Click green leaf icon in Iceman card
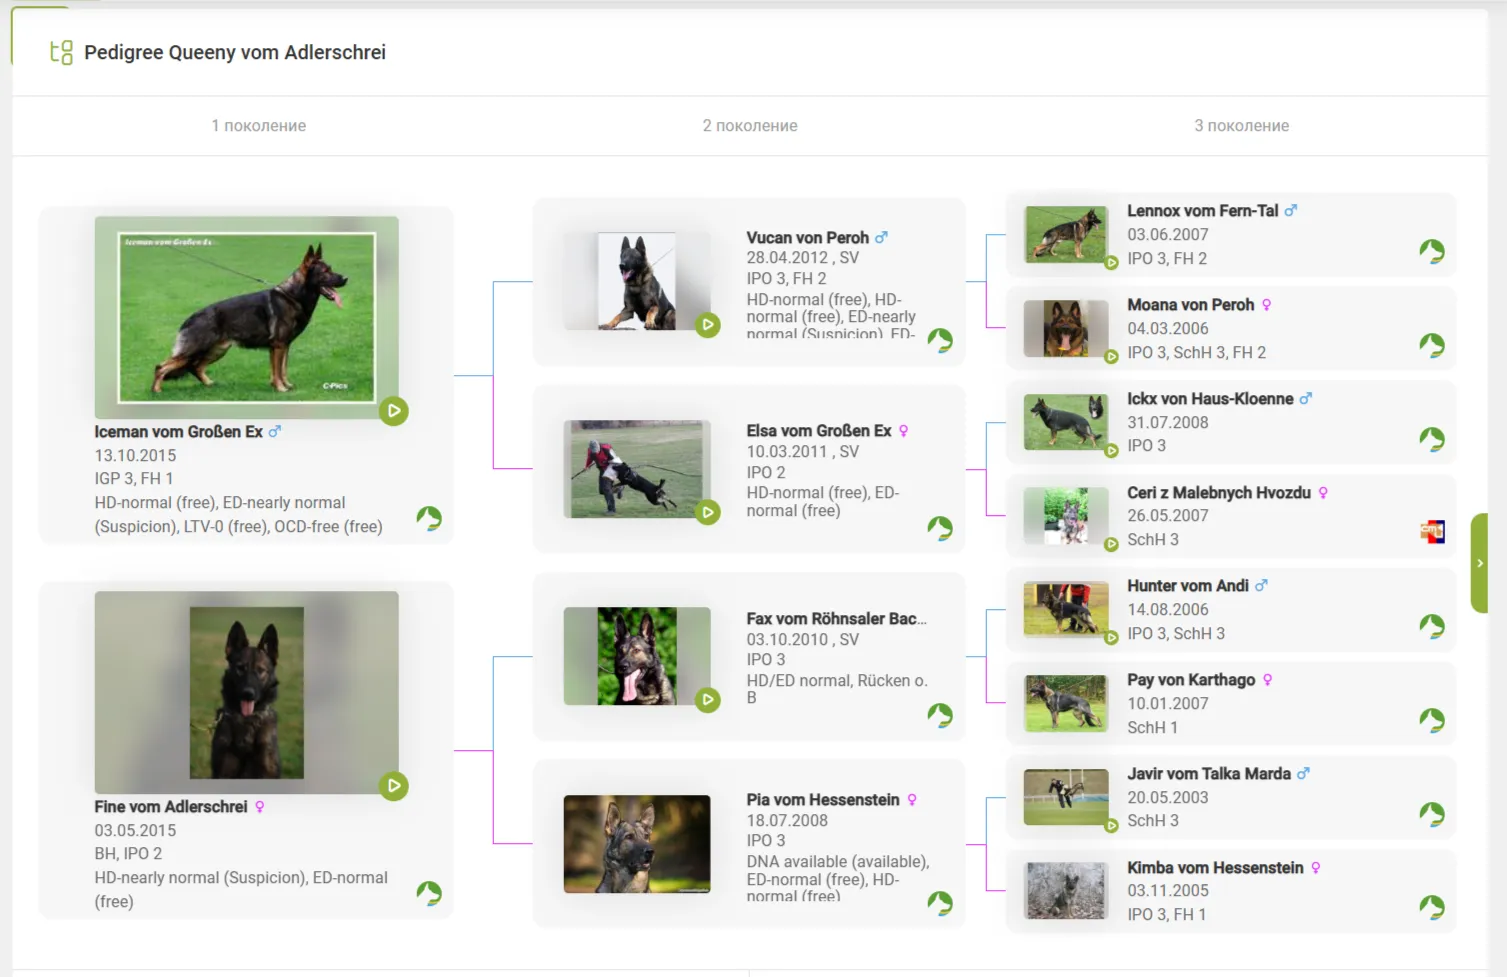The width and height of the screenshot is (1507, 977). 429,518
